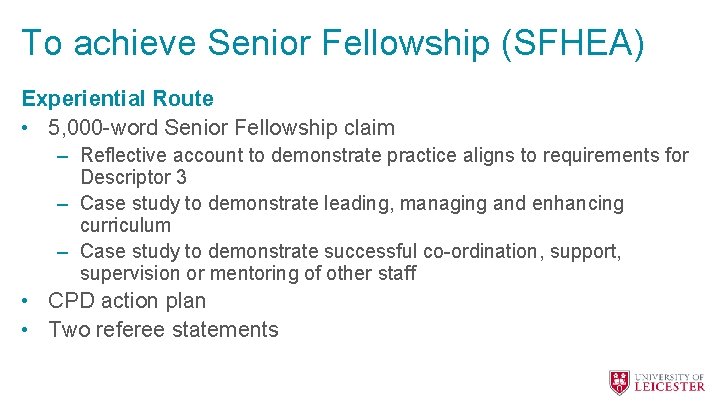Click the 'Reflective account to demonstrate practice' line

[x=384, y=155]
